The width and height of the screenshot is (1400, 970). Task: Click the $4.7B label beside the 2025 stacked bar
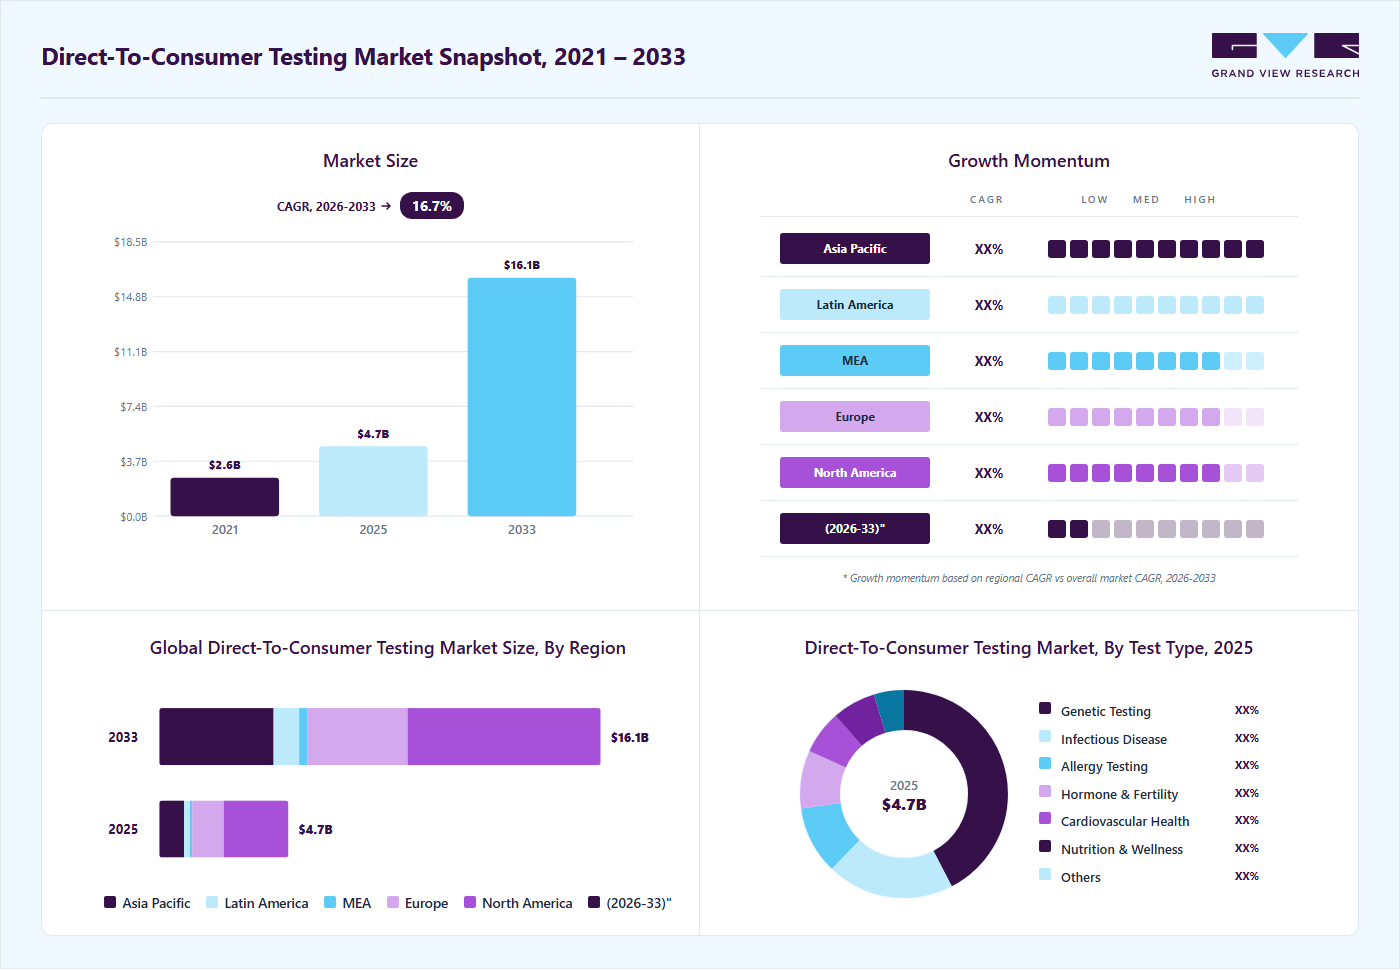[316, 829]
